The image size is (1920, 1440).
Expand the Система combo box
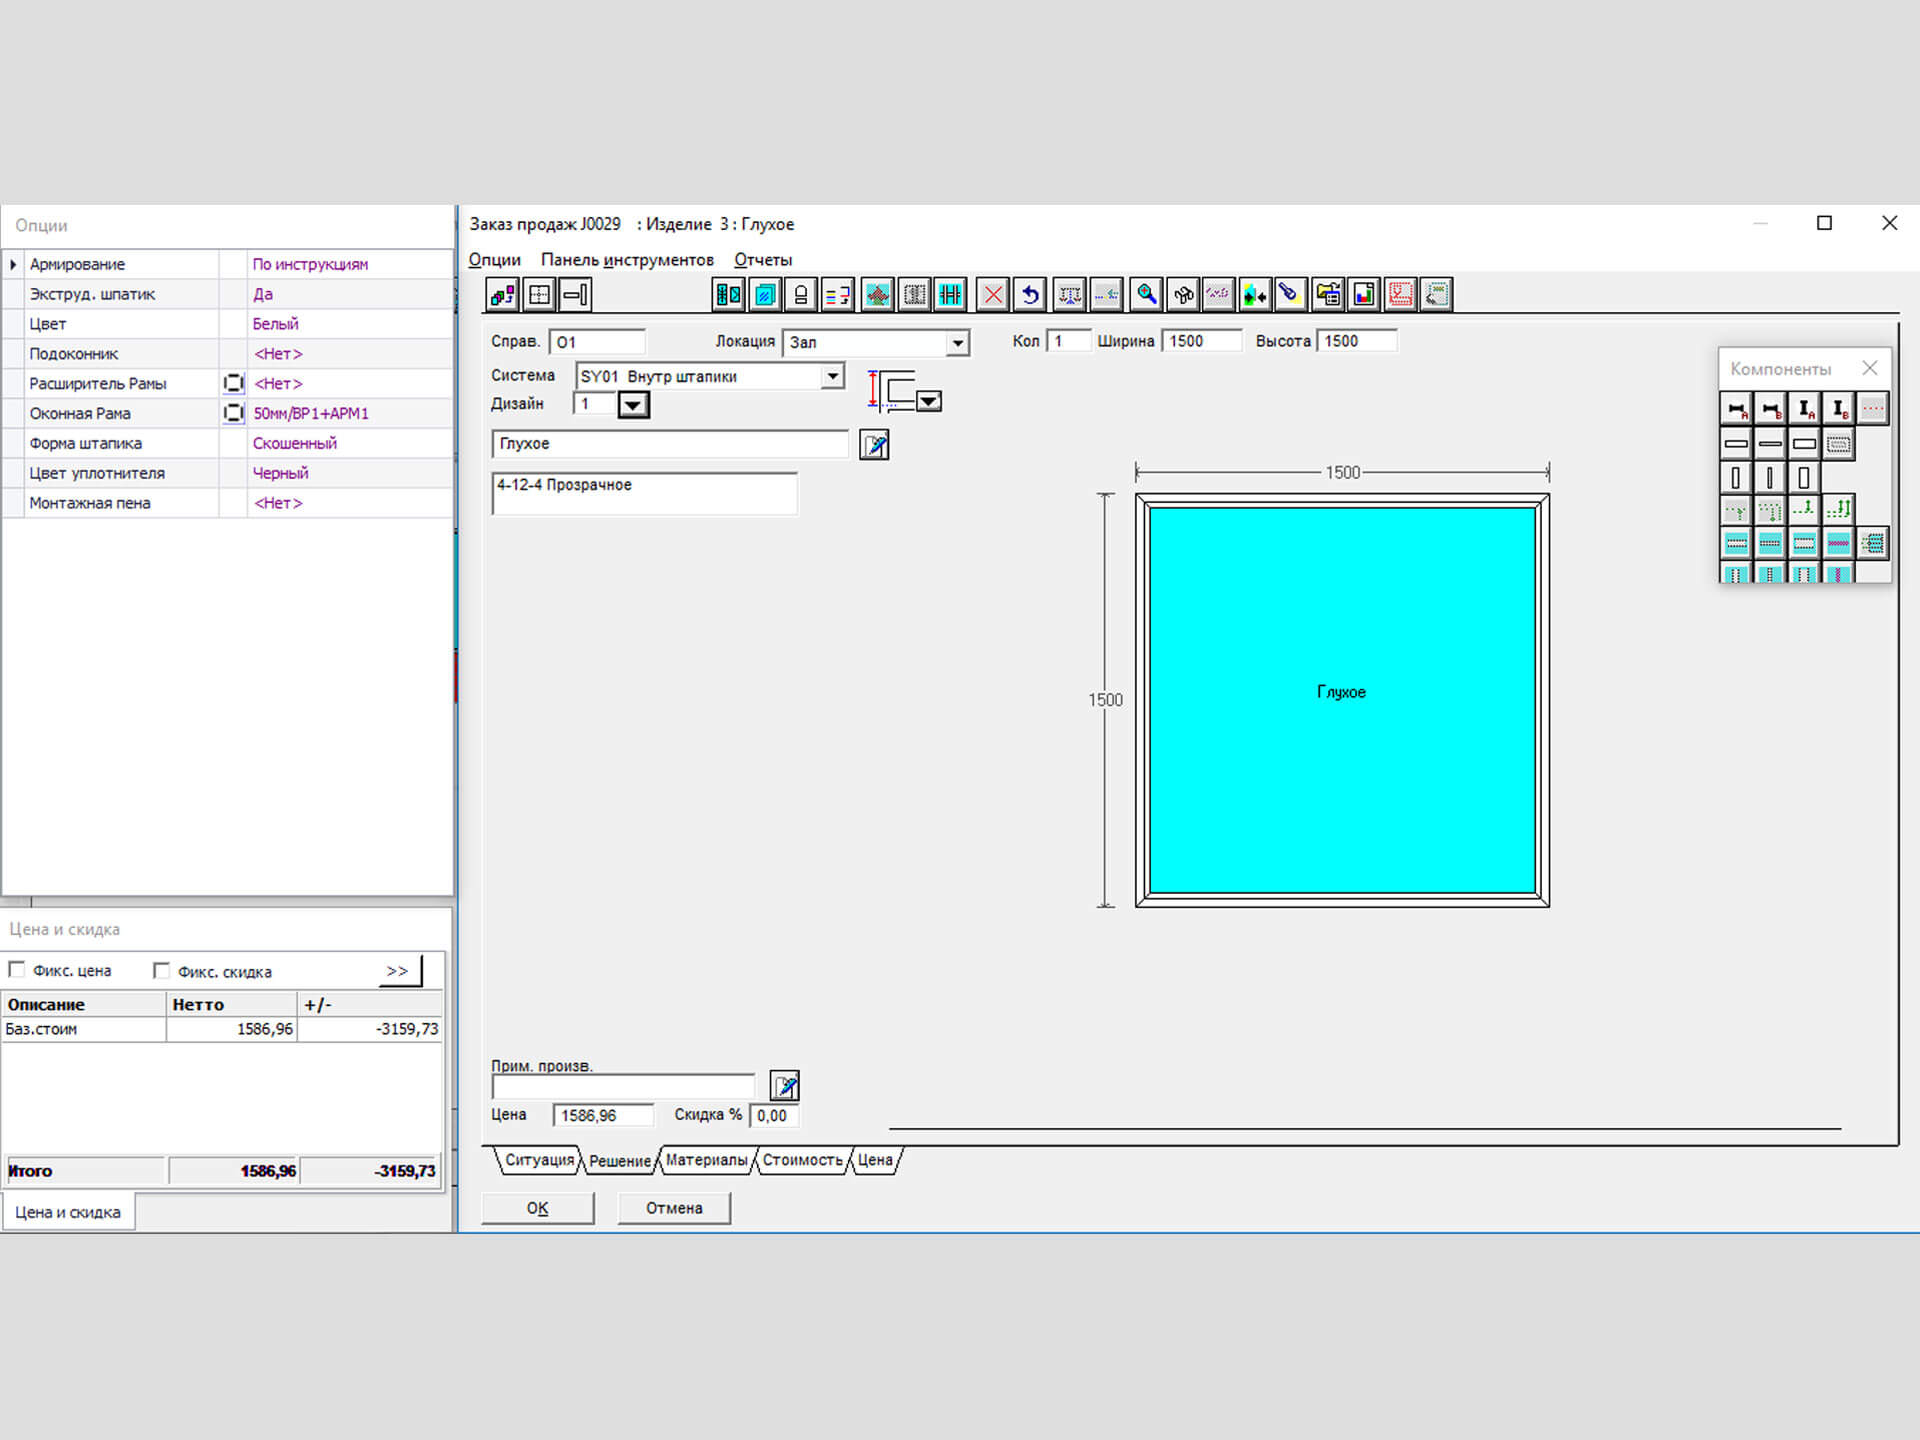click(x=832, y=376)
